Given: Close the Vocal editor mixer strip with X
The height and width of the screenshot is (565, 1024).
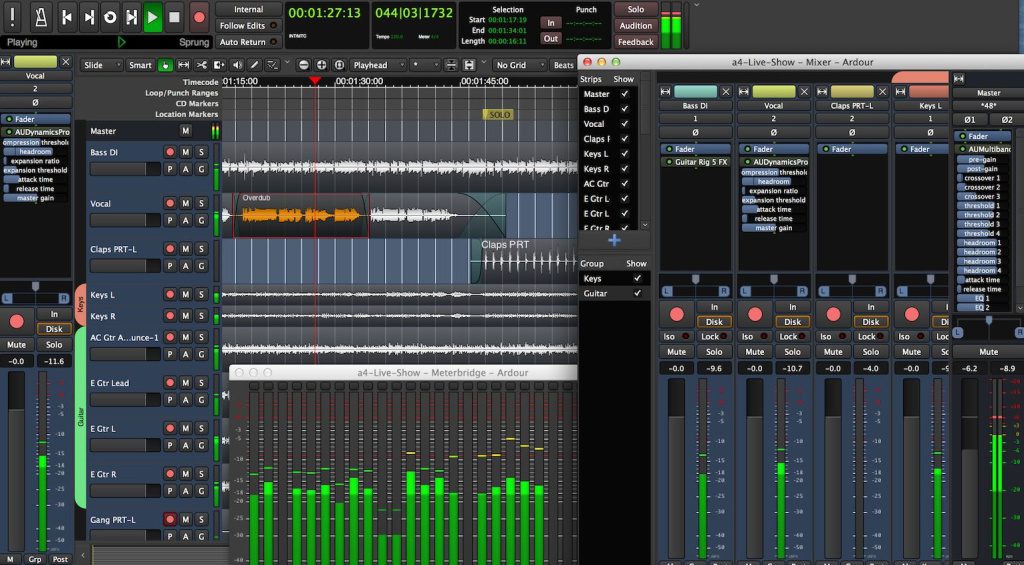Looking at the screenshot, I should 65,62.
